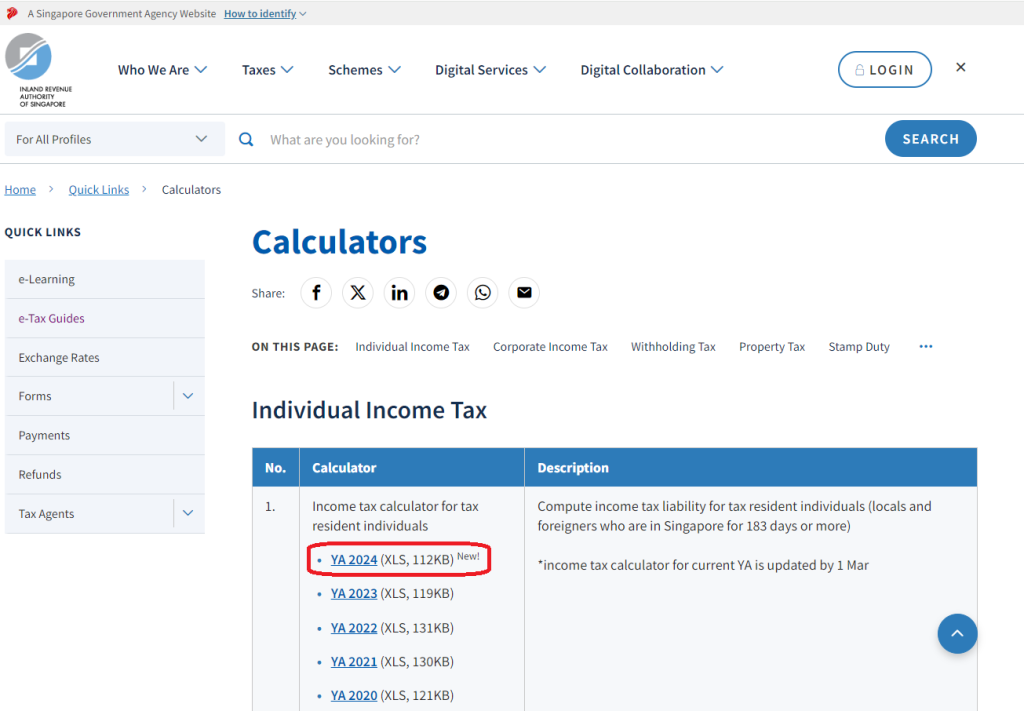Close the search bar with X
1024x711 pixels.
pos(961,67)
